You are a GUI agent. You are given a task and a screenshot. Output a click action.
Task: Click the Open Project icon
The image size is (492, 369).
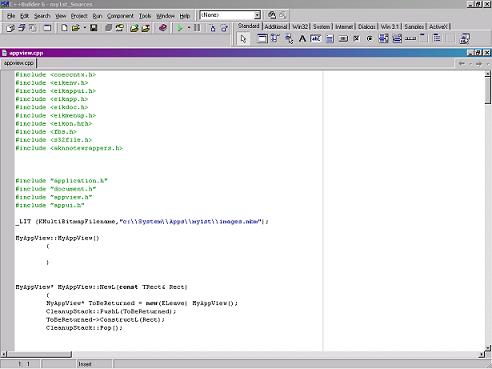pos(120,28)
